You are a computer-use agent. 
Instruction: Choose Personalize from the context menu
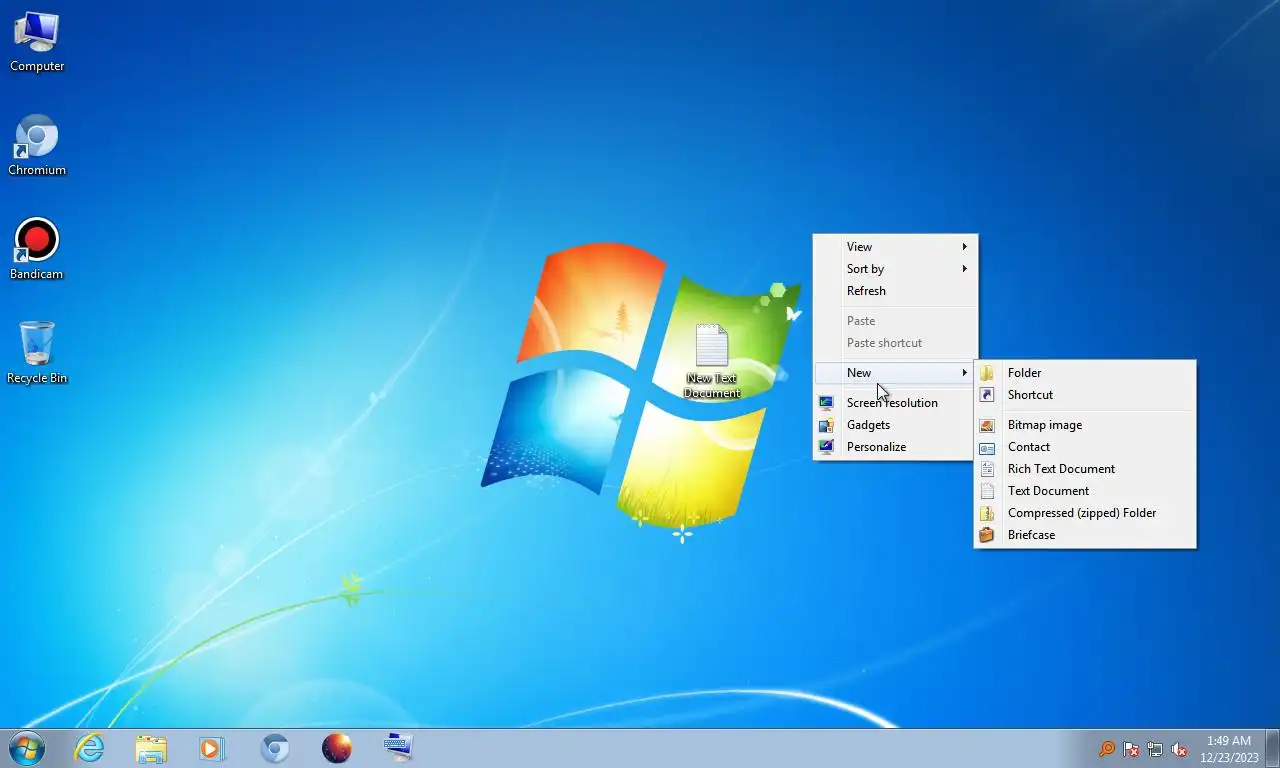895,447
